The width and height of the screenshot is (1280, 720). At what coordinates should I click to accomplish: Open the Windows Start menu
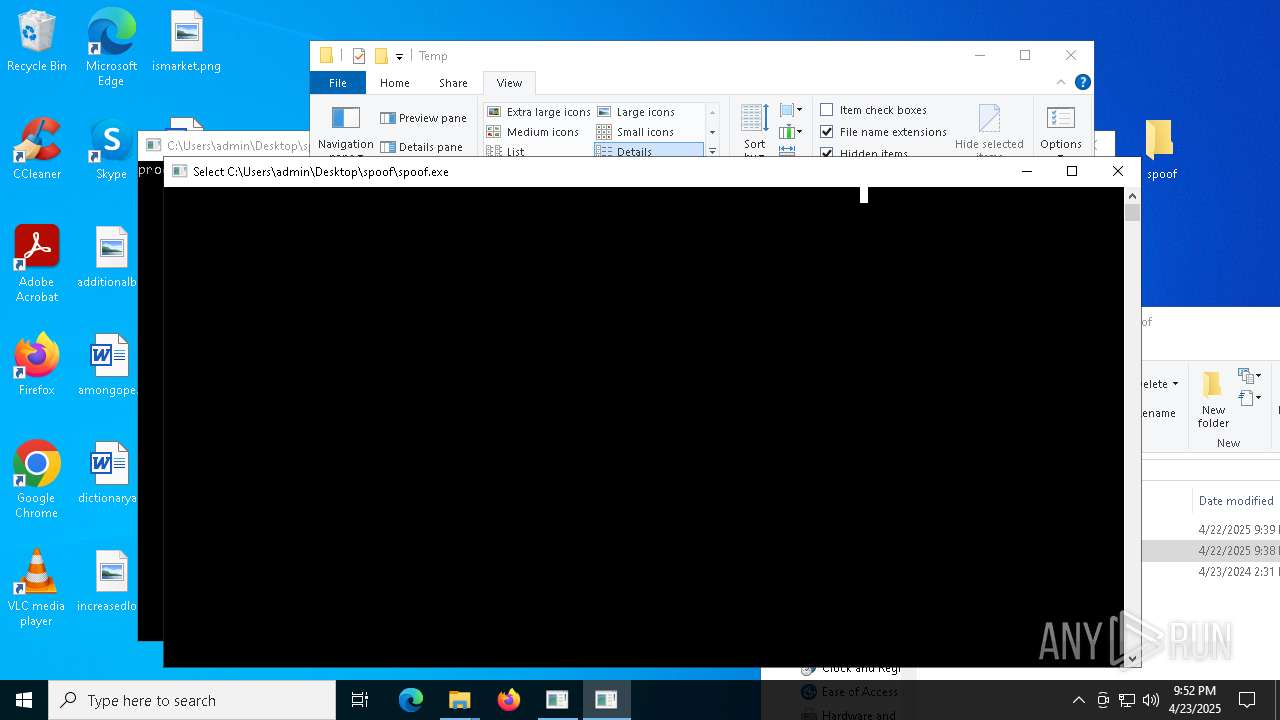click(24, 700)
